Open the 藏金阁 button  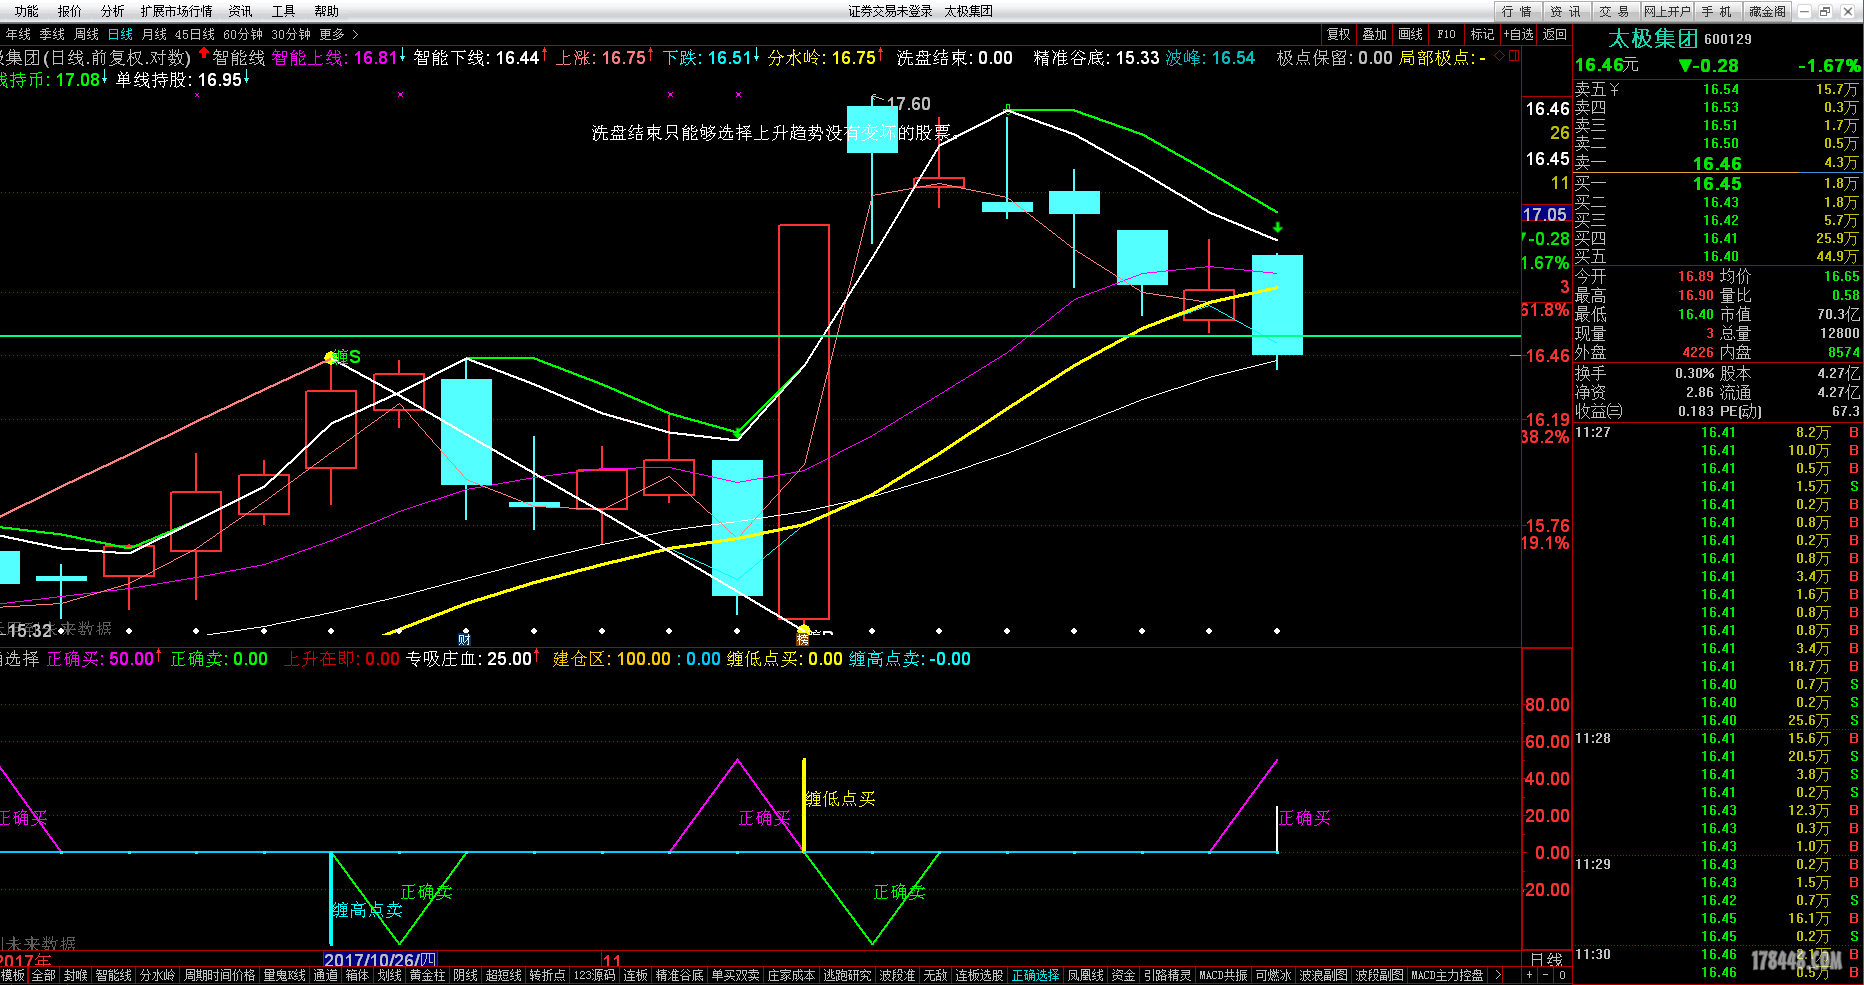click(x=1767, y=11)
